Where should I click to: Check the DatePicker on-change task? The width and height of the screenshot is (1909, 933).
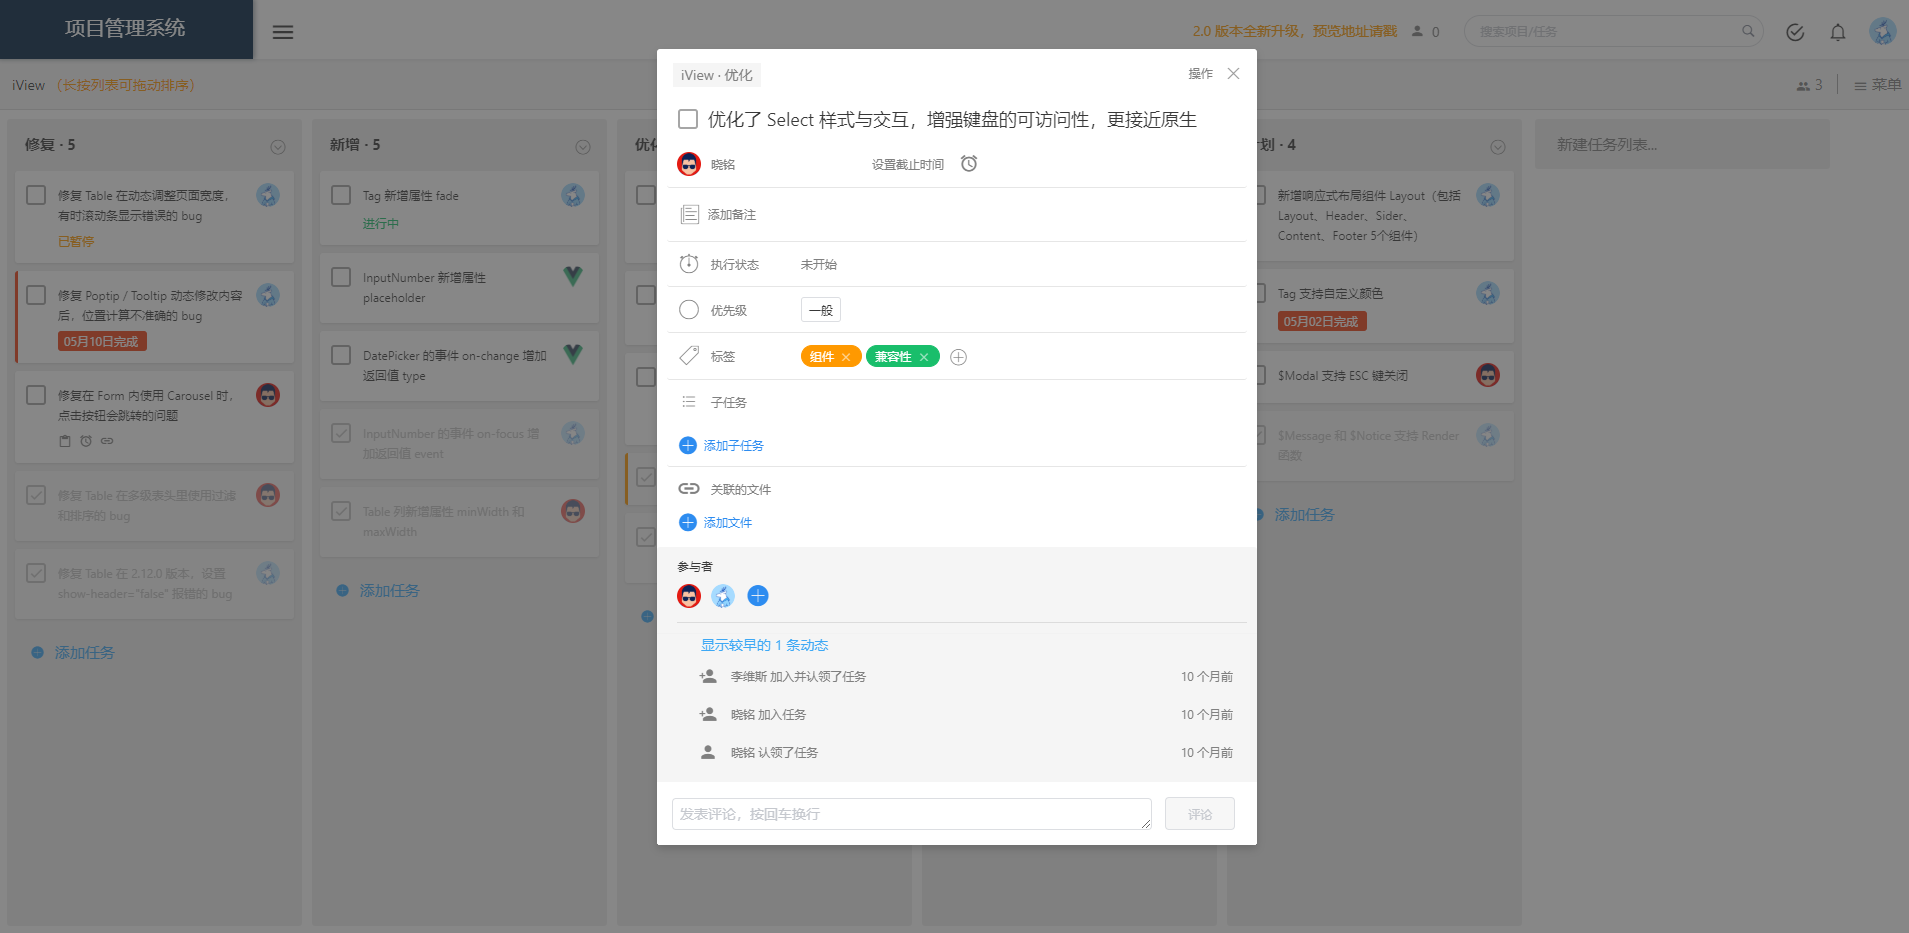pyautogui.click(x=341, y=355)
